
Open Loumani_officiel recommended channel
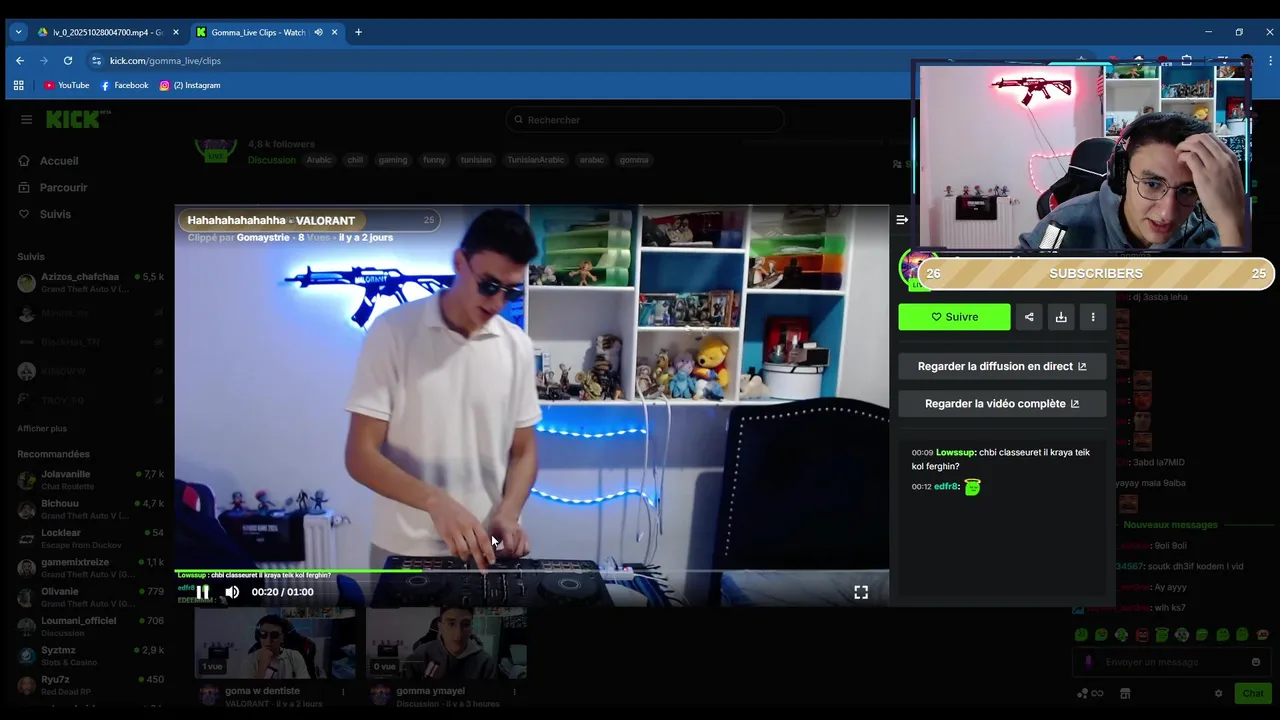point(90,626)
